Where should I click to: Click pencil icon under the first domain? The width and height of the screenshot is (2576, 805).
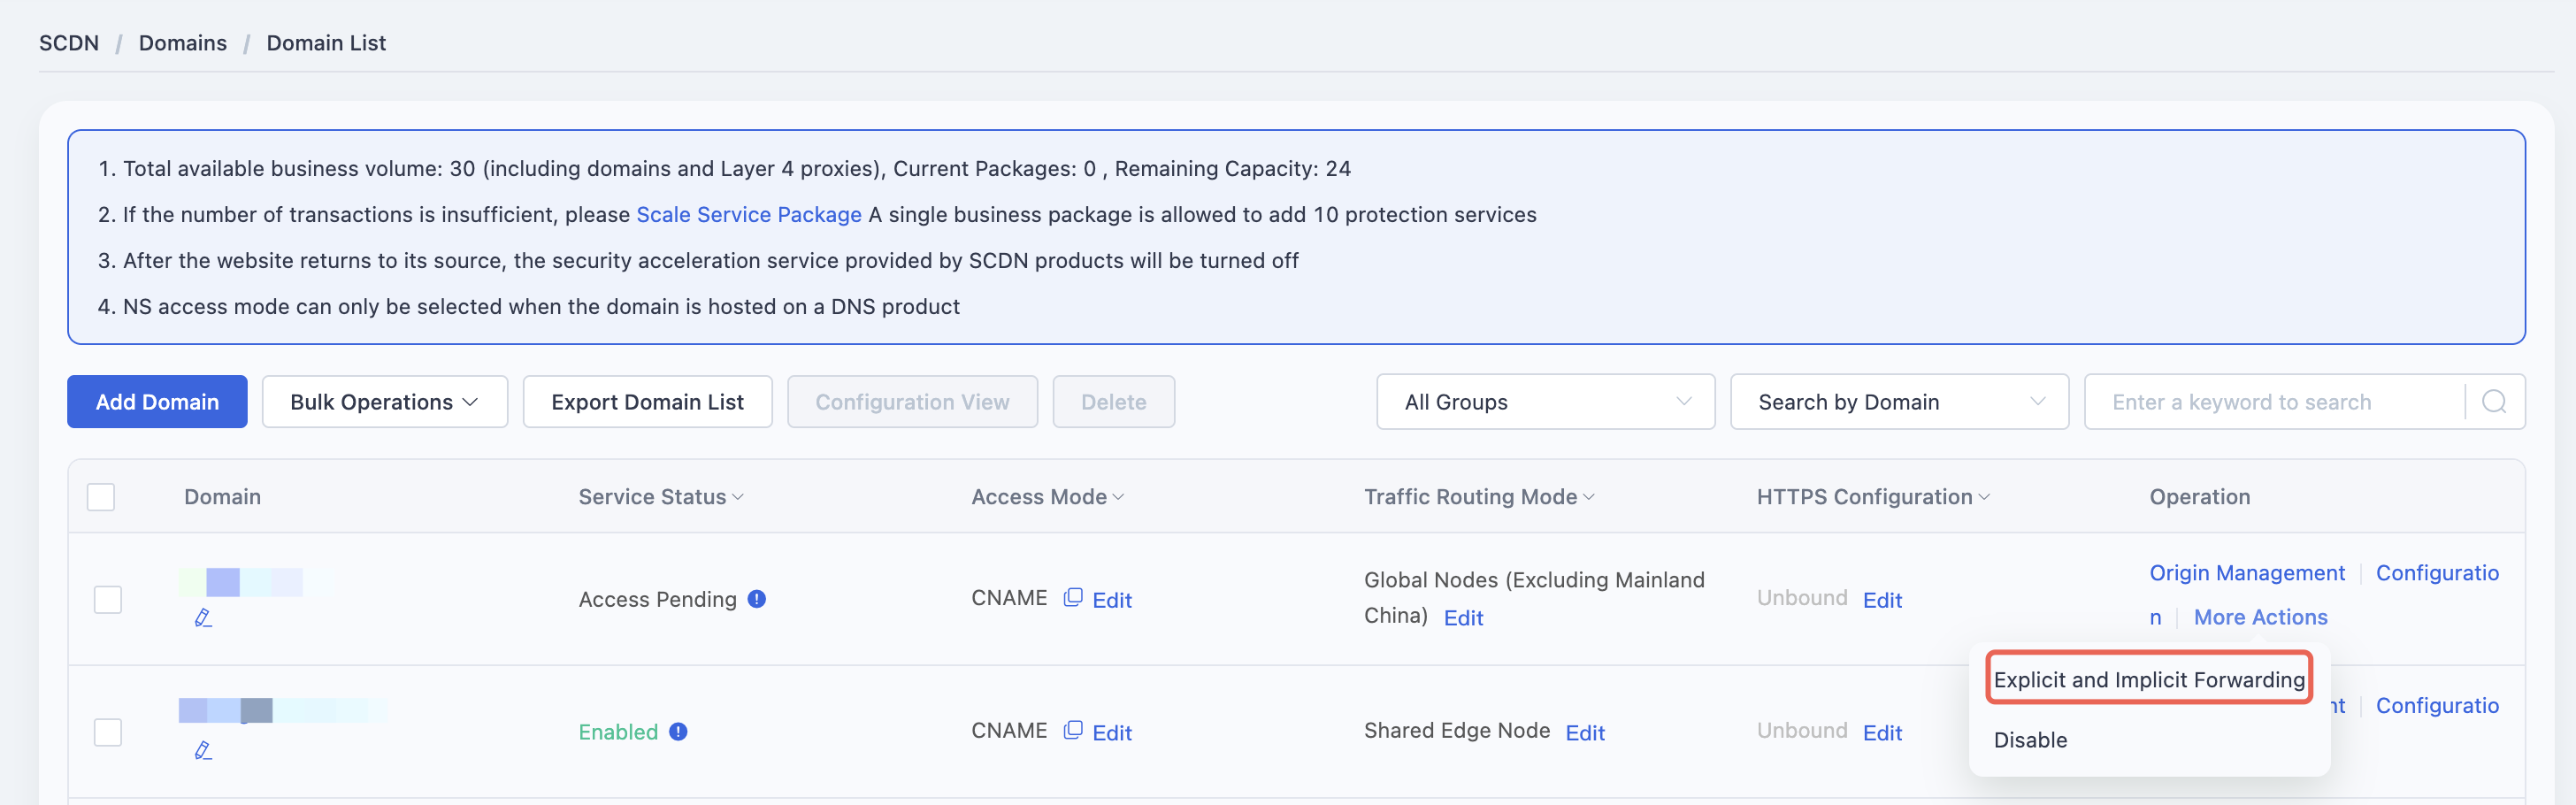pyautogui.click(x=203, y=618)
